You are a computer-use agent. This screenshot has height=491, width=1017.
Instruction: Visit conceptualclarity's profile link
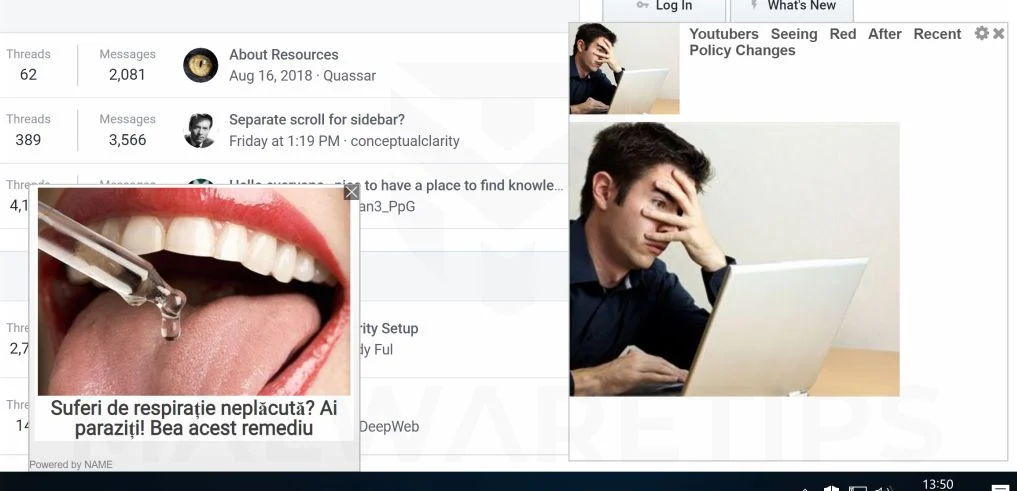click(405, 141)
